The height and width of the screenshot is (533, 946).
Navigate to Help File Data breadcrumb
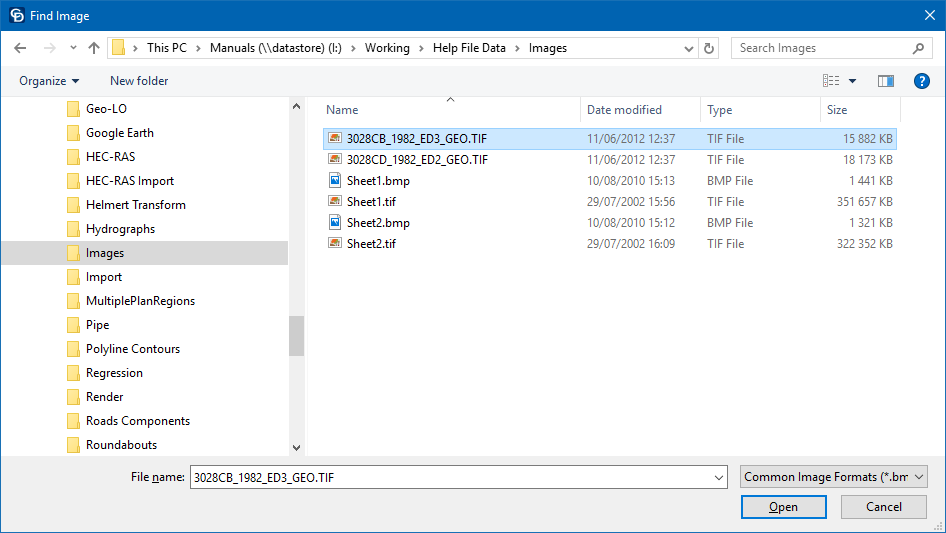(x=469, y=48)
